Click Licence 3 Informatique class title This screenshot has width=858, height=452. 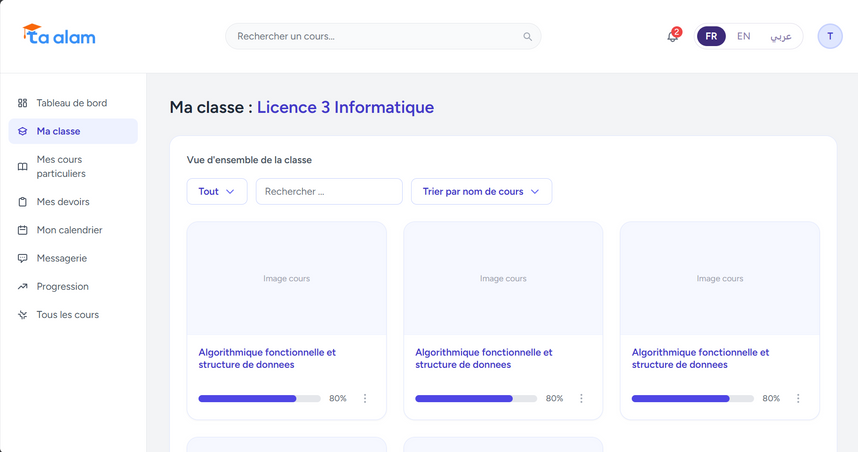345,107
